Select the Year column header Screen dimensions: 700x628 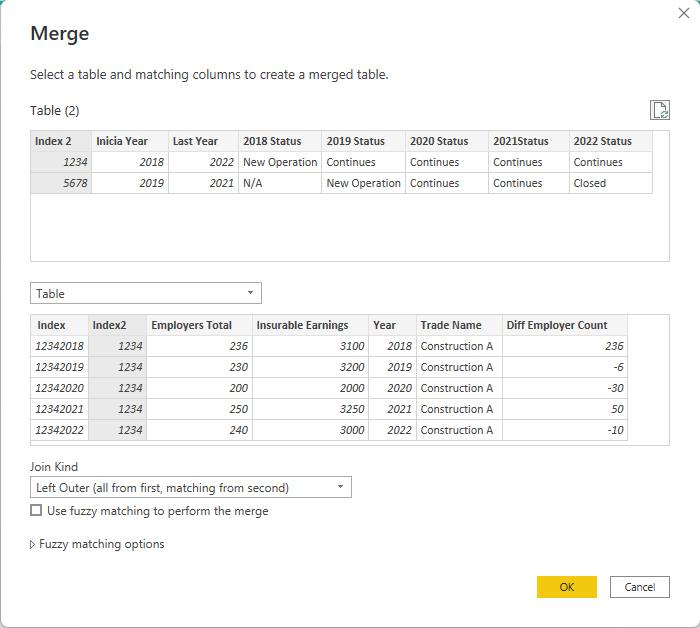click(x=392, y=325)
